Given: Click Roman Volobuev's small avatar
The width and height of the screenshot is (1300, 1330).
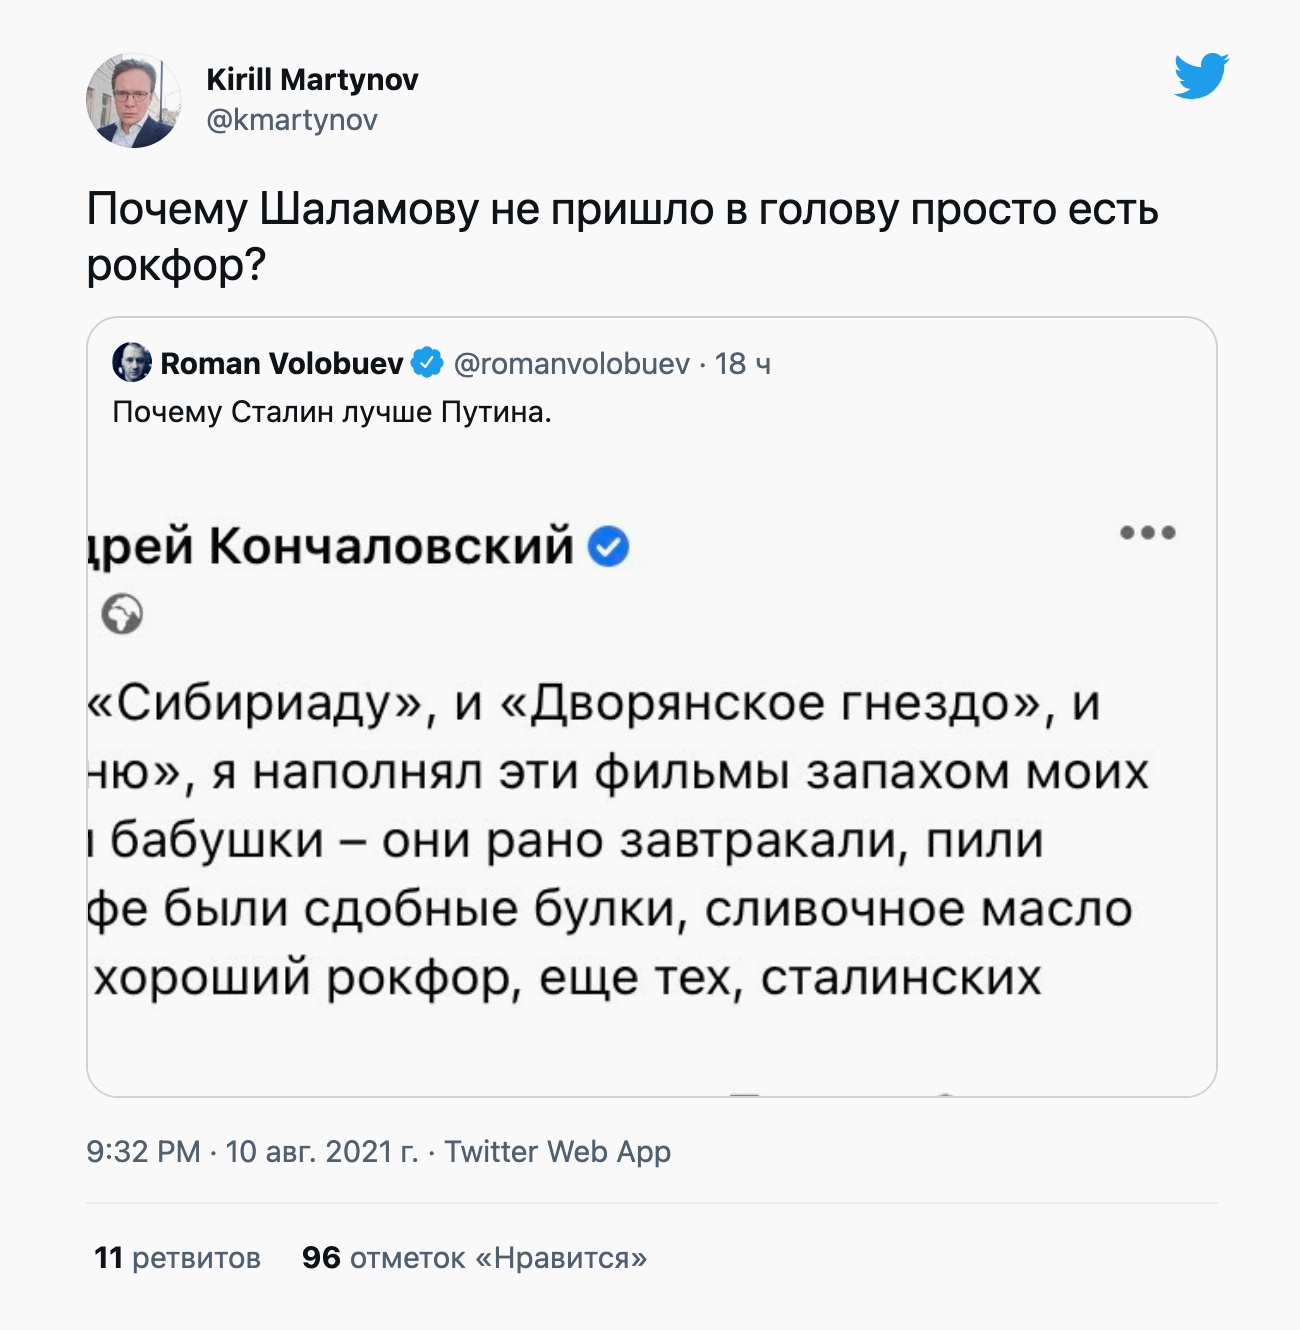Looking at the screenshot, I should click(x=132, y=362).
